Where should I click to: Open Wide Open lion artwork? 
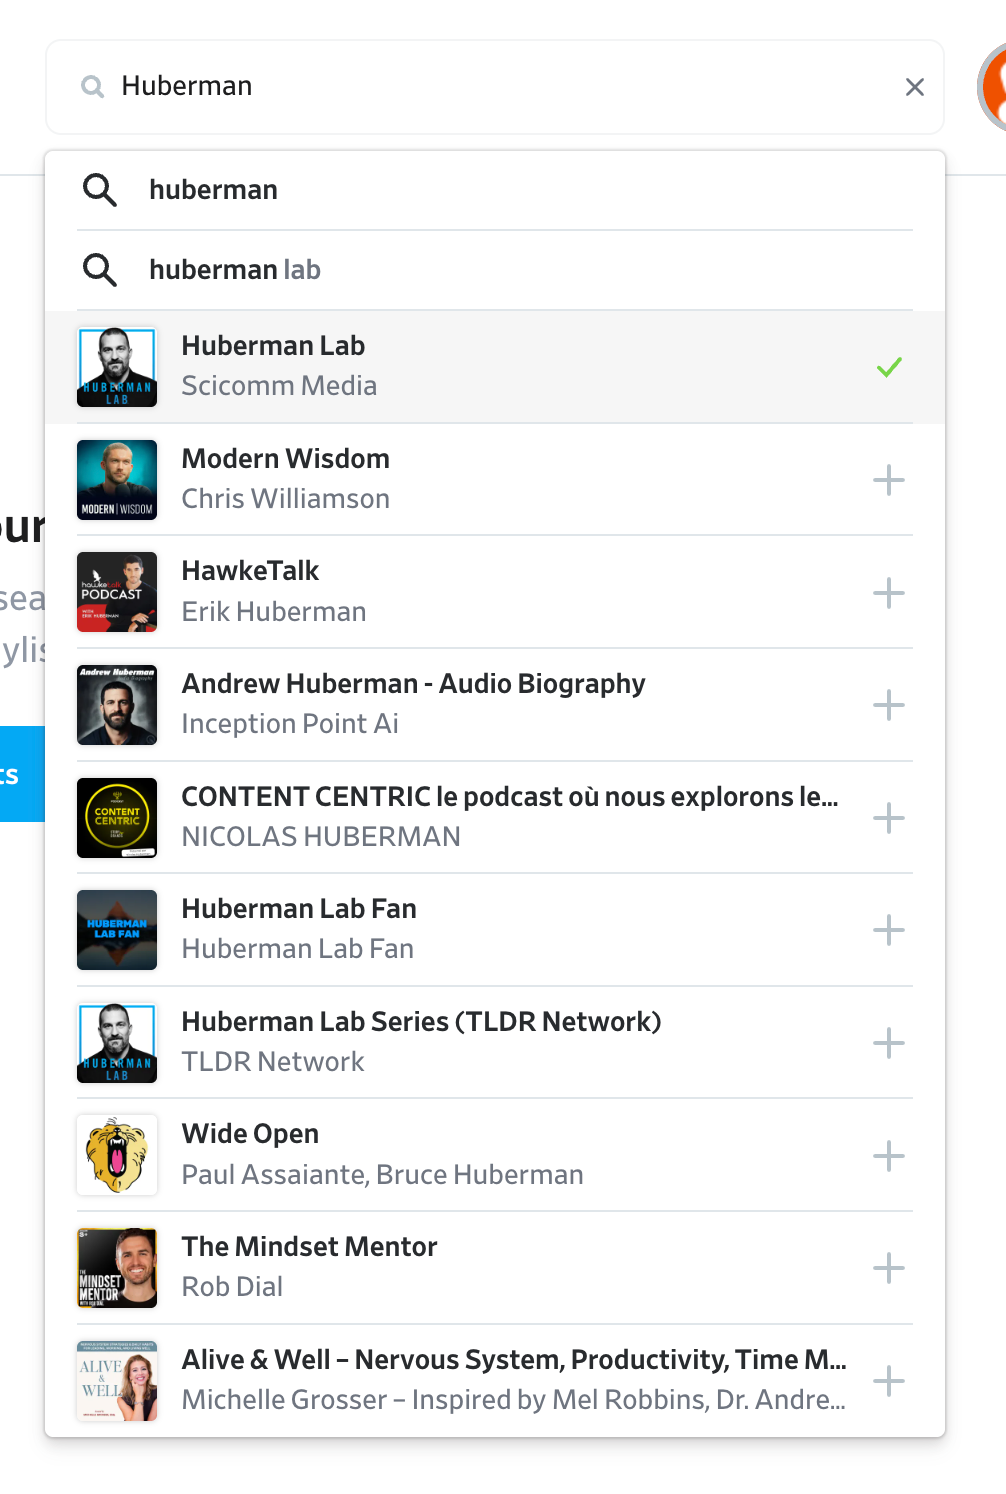[117, 1155]
